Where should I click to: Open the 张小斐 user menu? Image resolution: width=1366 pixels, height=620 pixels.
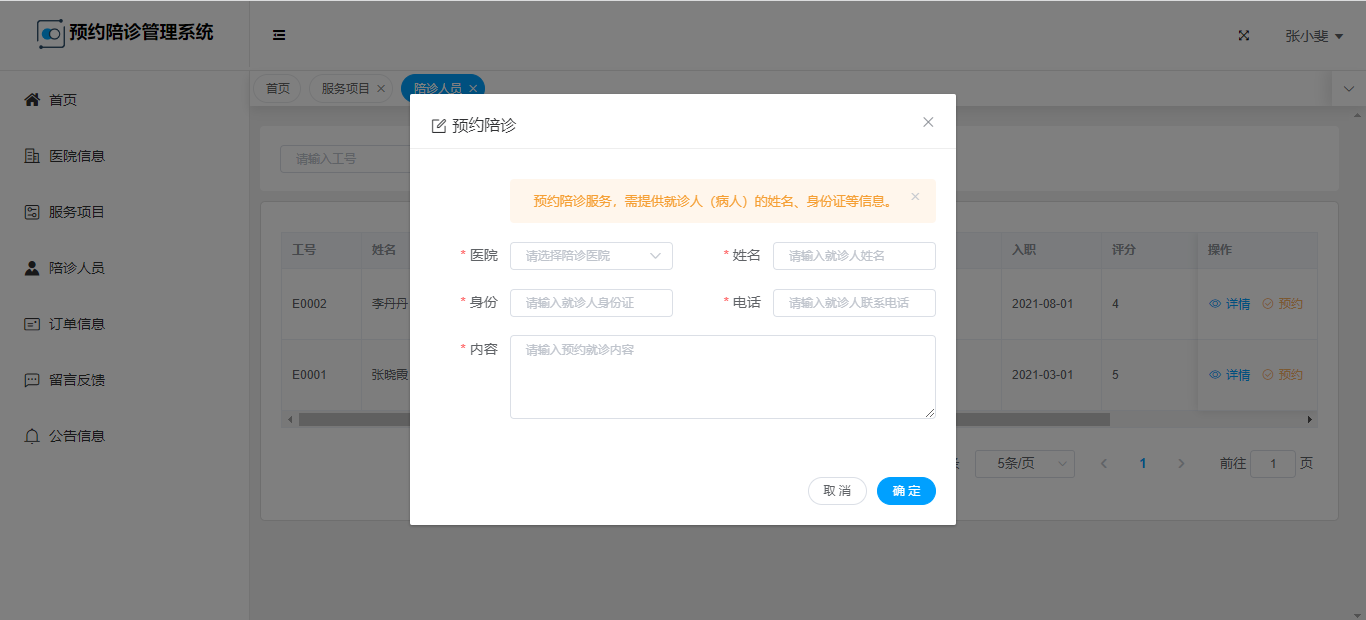pyautogui.click(x=1313, y=36)
